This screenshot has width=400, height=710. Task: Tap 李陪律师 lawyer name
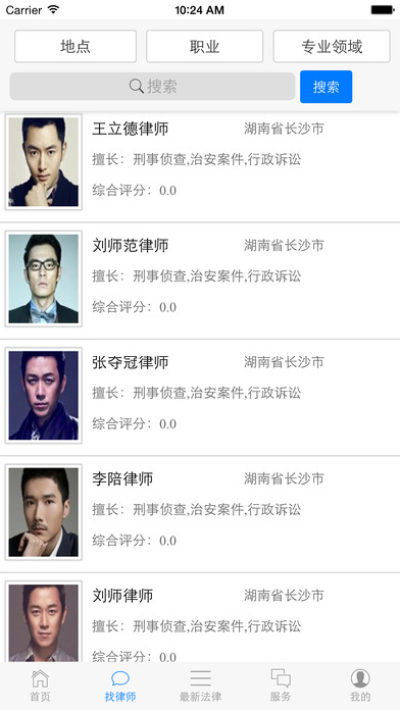click(123, 479)
